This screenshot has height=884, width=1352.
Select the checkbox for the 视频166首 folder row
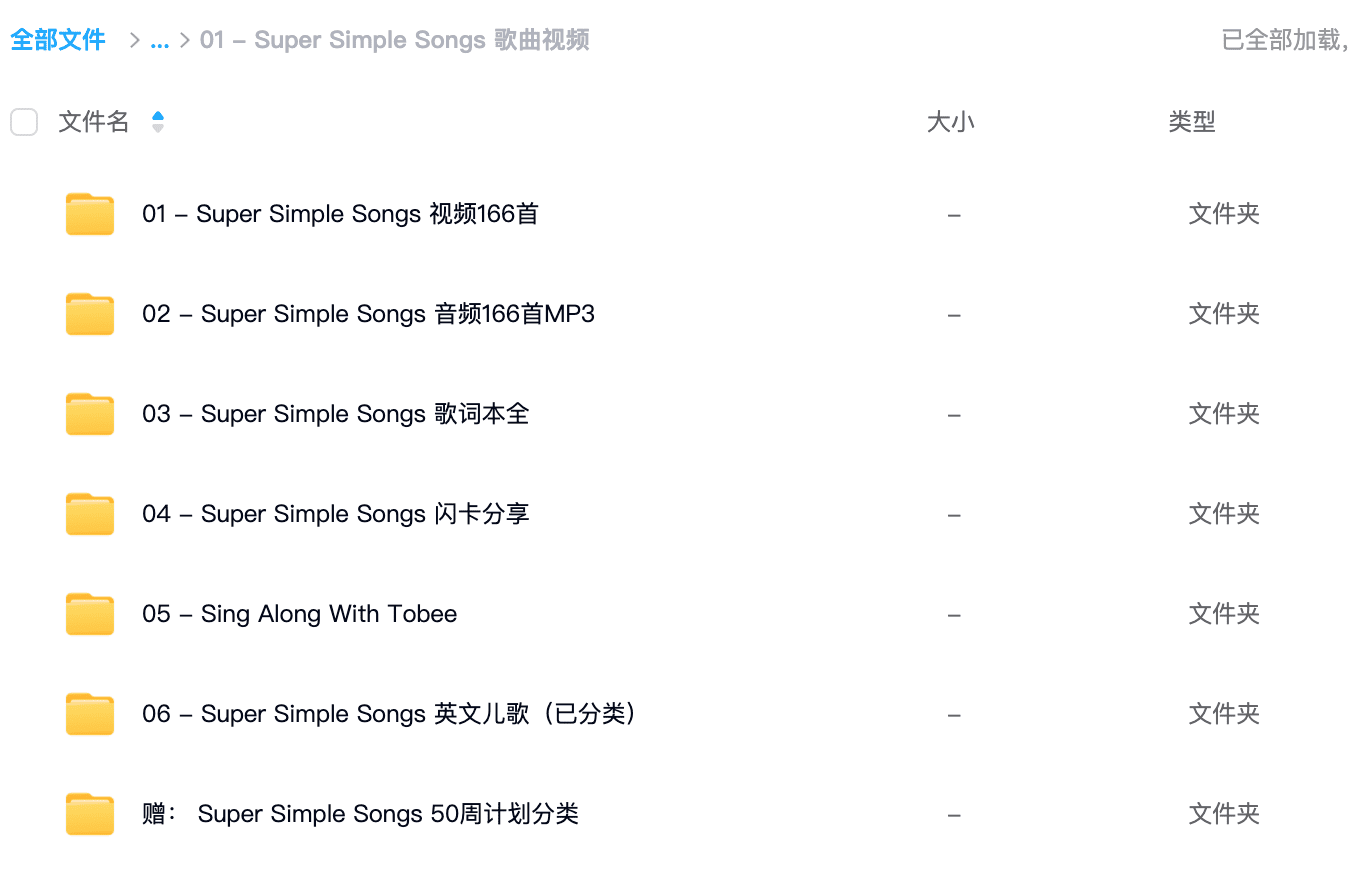point(24,214)
